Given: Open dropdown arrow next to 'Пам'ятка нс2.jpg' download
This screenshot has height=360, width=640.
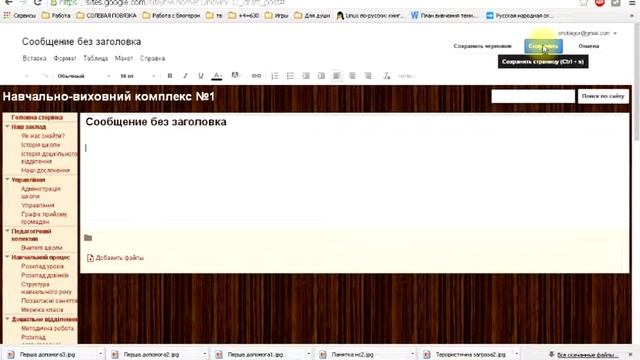Looking at the screenshot, I should tap(413, 355).
